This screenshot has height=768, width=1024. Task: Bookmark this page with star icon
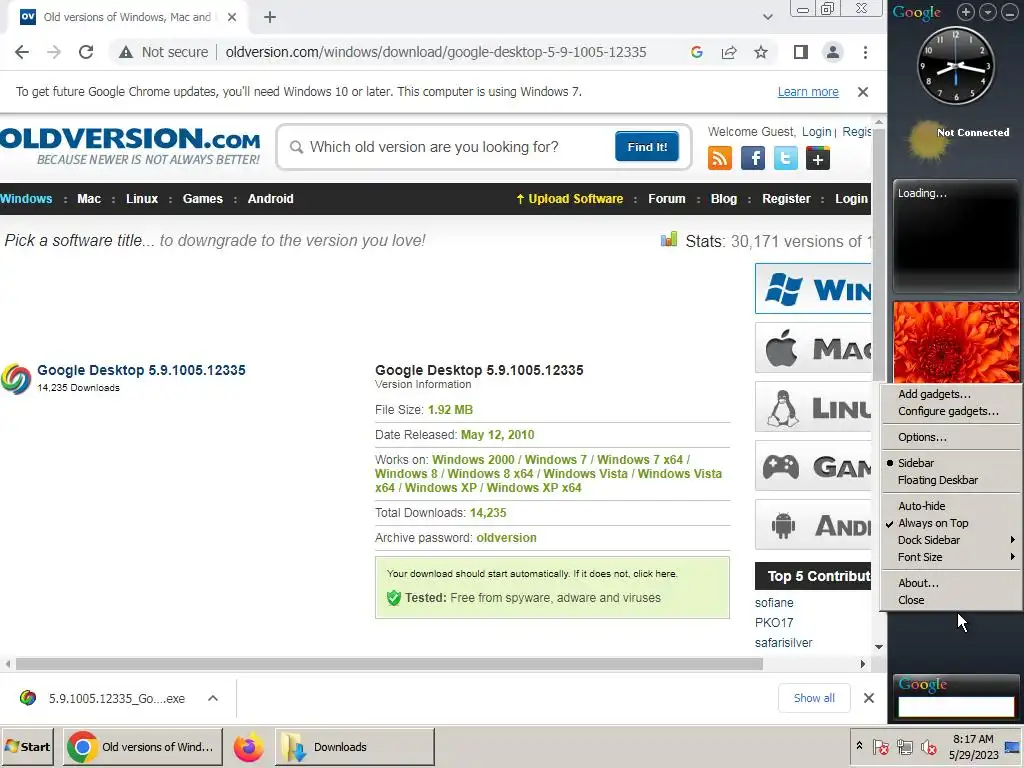pyautogui.click(x=761, y=52)
